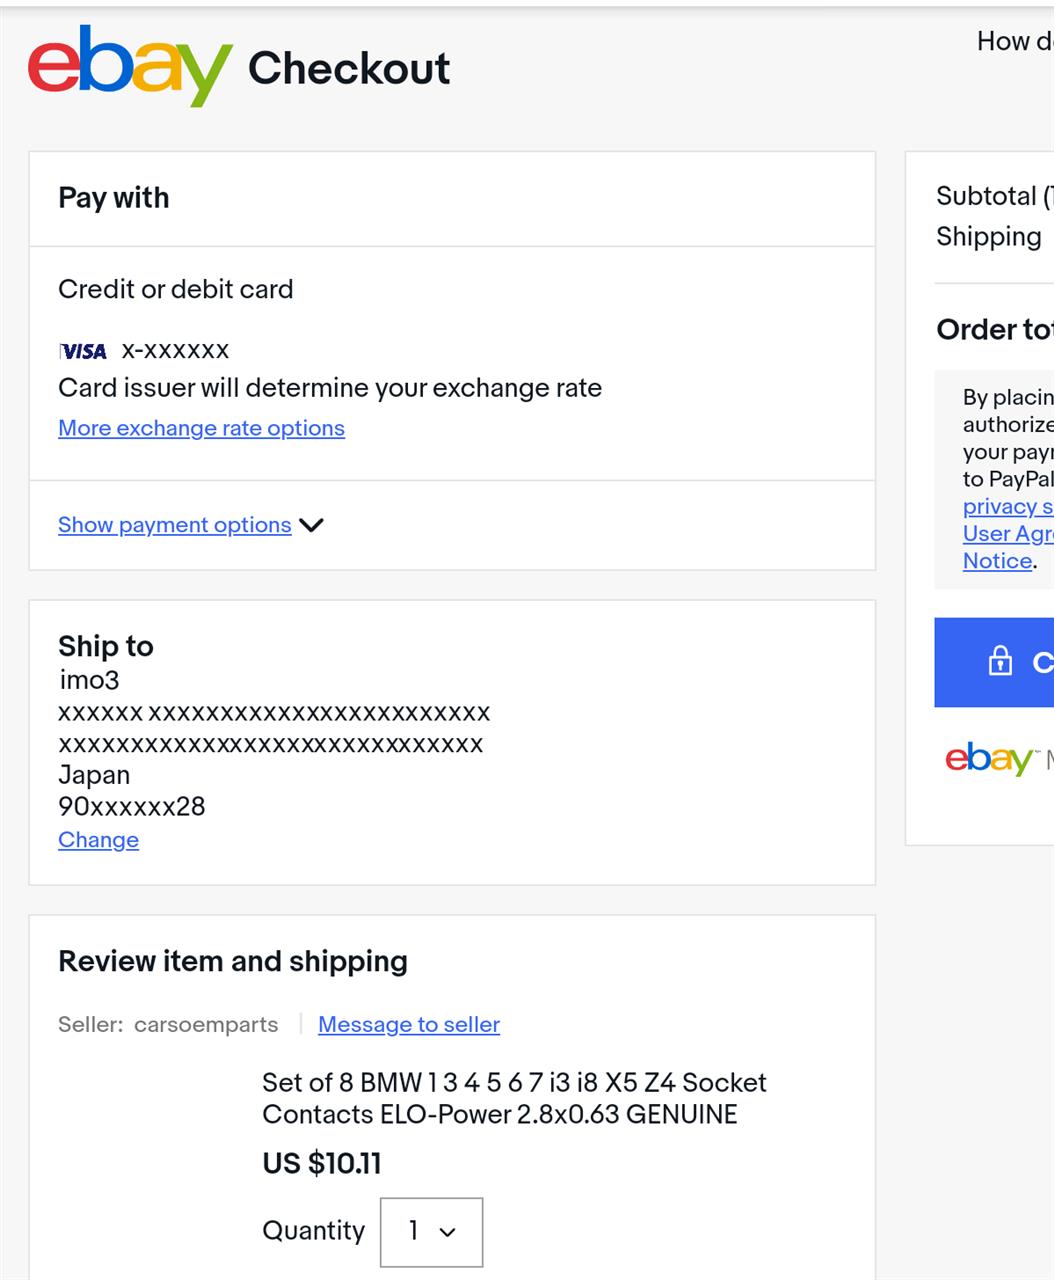Click the masked VISA card number
The width and height of the screenshot is (1054, 1280).
[x=175, y=350]
